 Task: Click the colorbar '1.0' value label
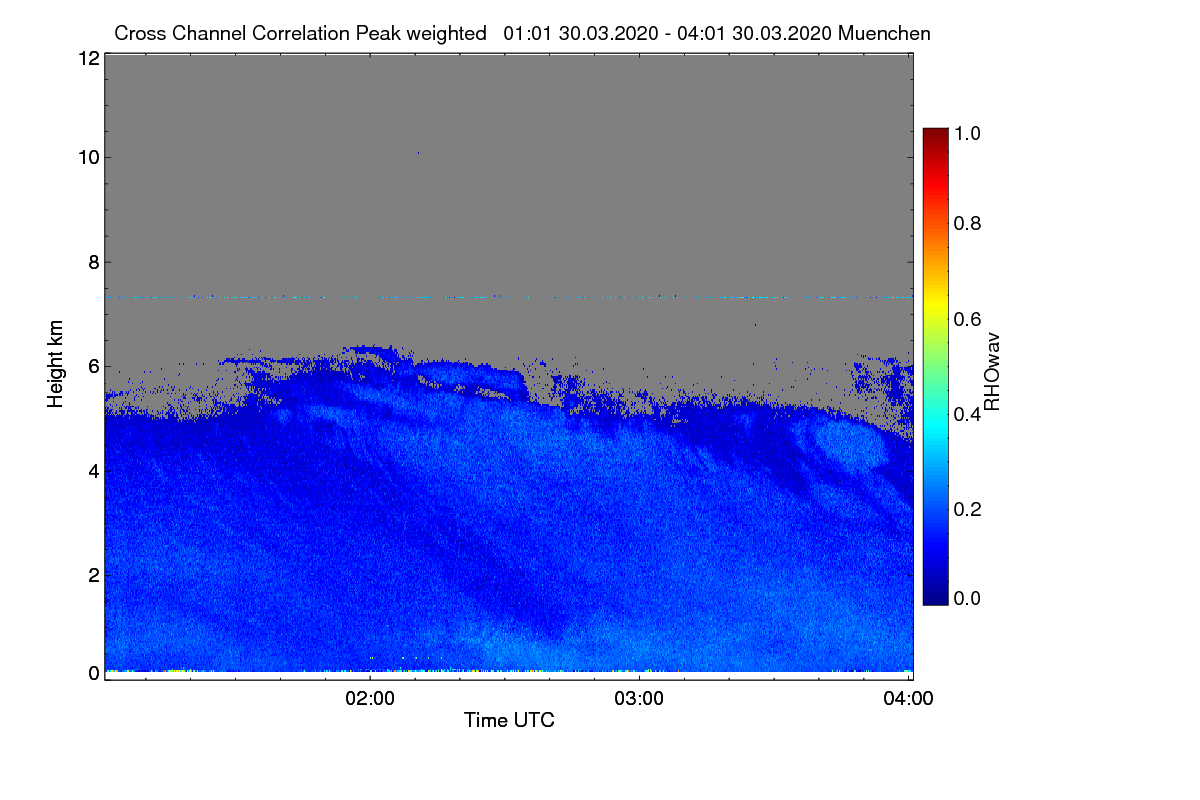pyautogui.click(x=966, y=131)
